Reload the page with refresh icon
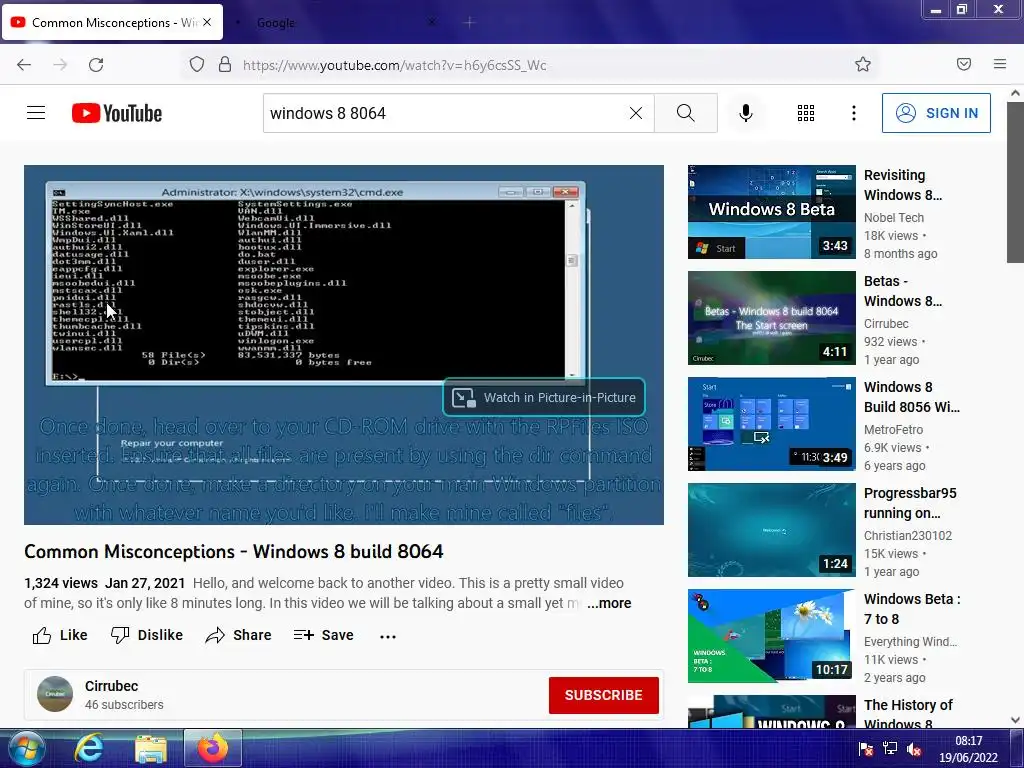1024x768 pixels. (96, 65)
